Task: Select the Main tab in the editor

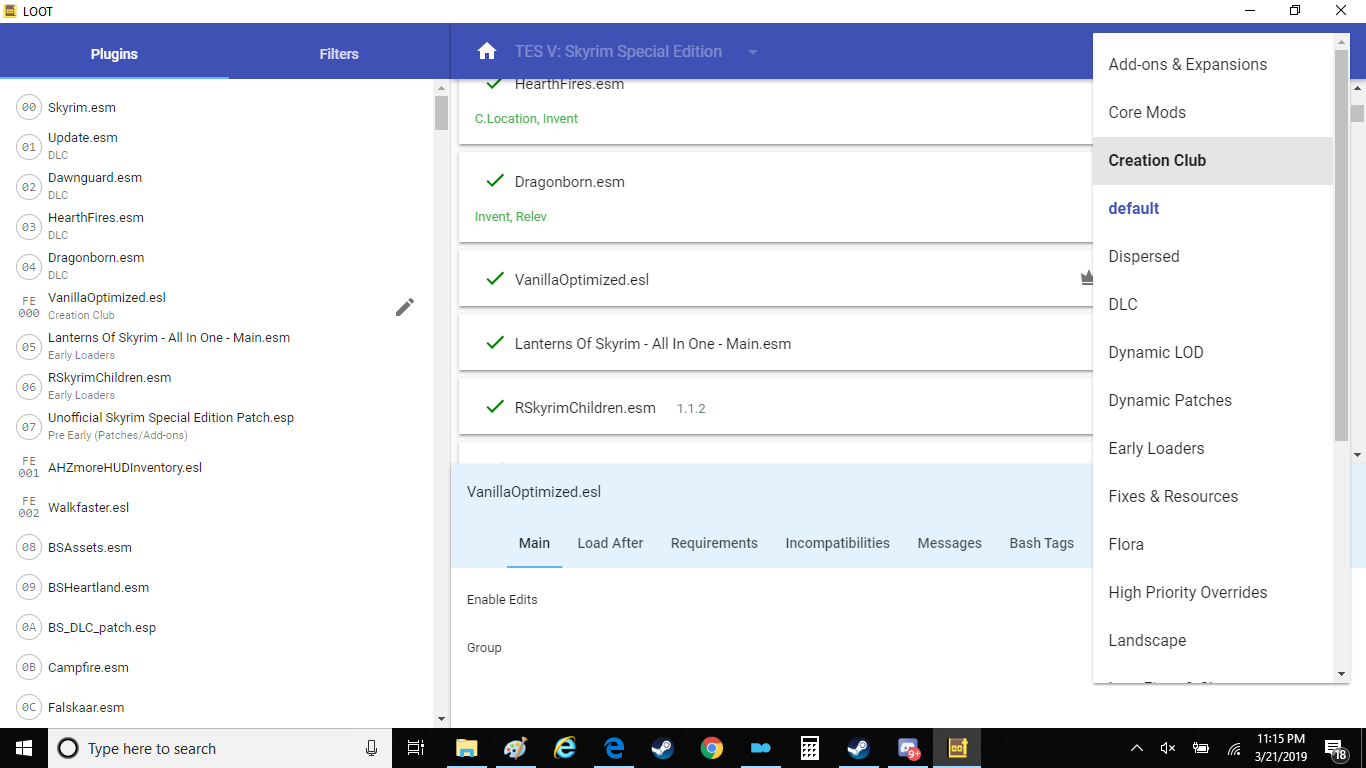Action: pos(534,543)
